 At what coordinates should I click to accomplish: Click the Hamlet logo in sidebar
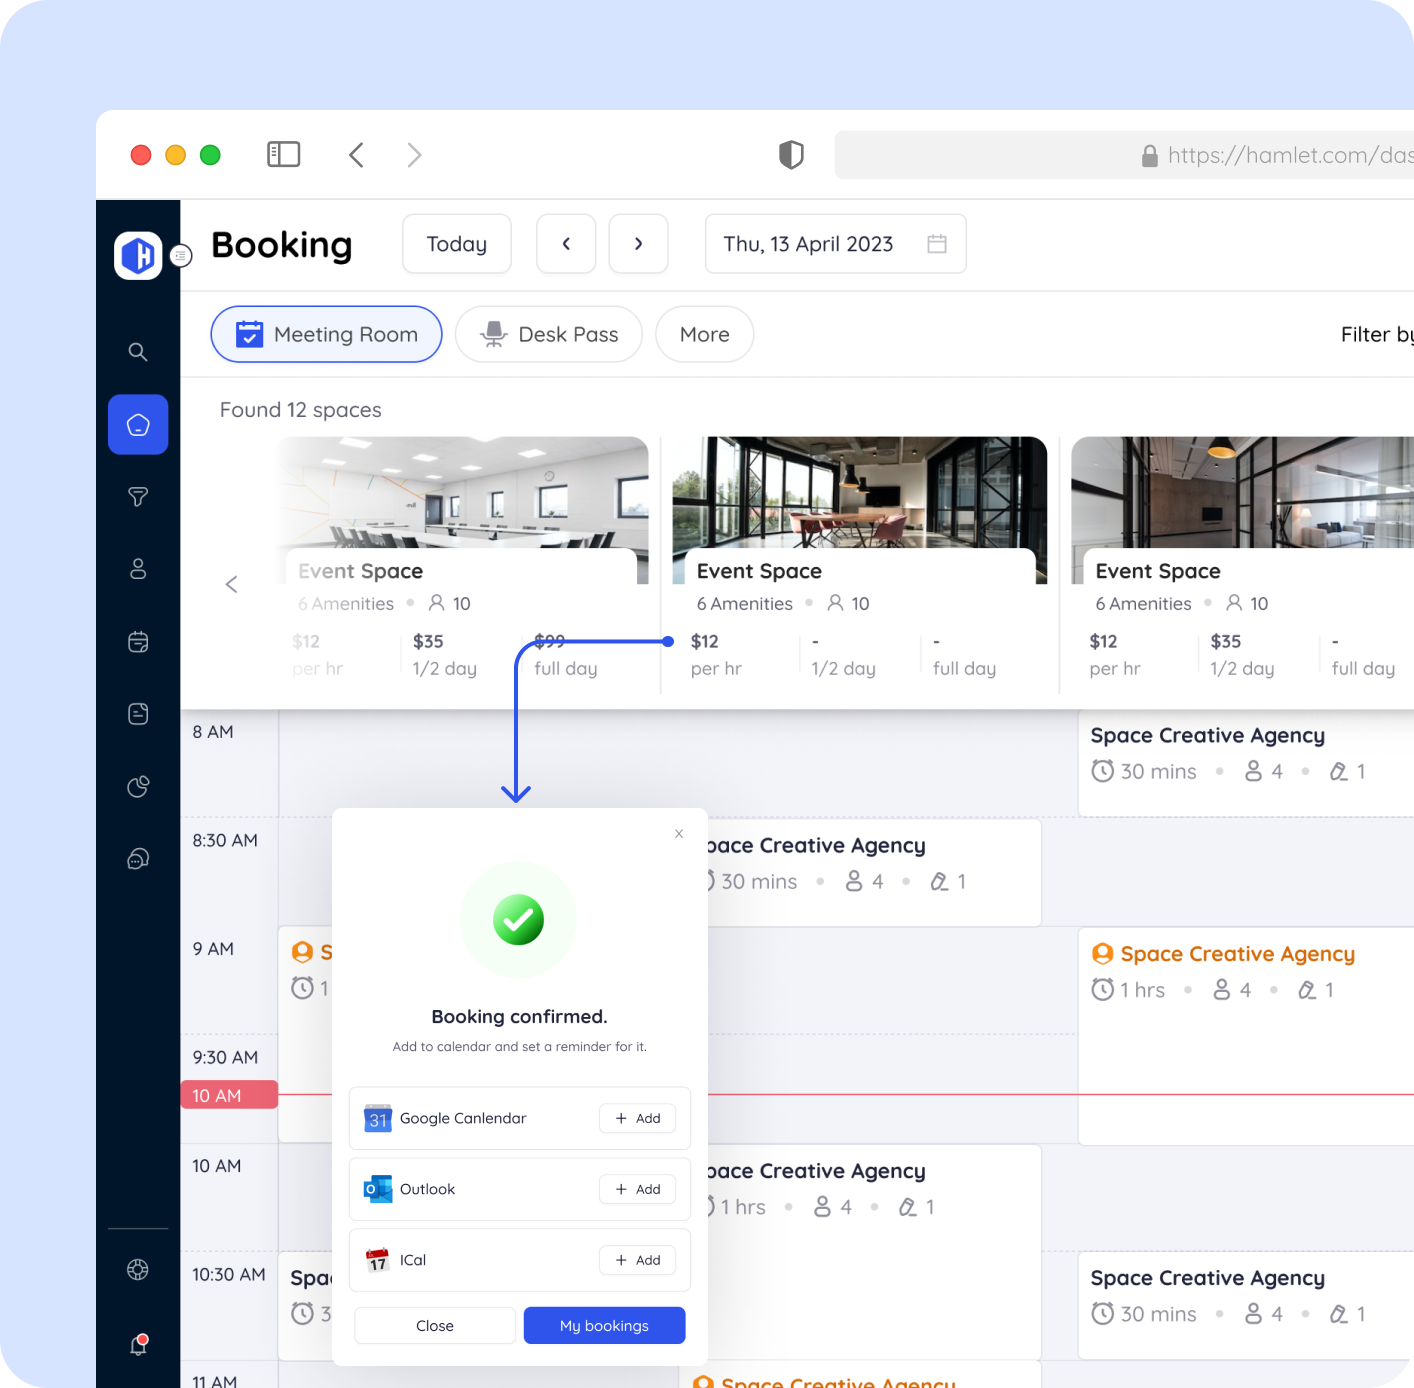point(138,255)
